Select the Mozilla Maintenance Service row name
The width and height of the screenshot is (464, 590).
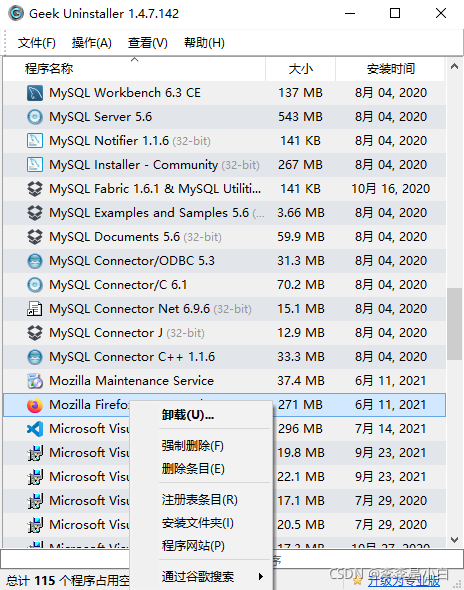(131, 381)
